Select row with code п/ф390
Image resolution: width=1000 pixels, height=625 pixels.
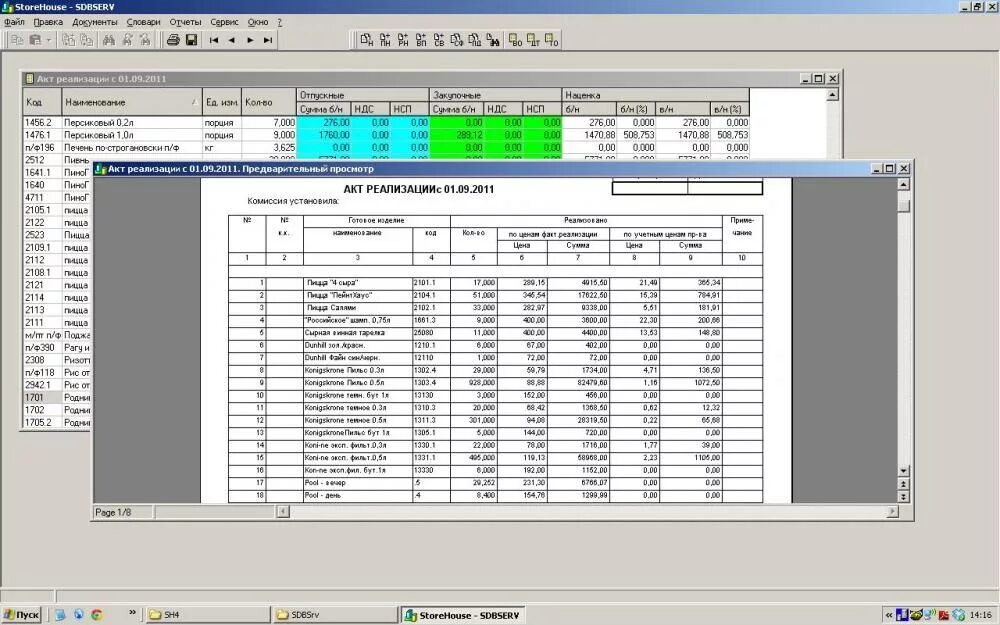(x=42, y=348)
